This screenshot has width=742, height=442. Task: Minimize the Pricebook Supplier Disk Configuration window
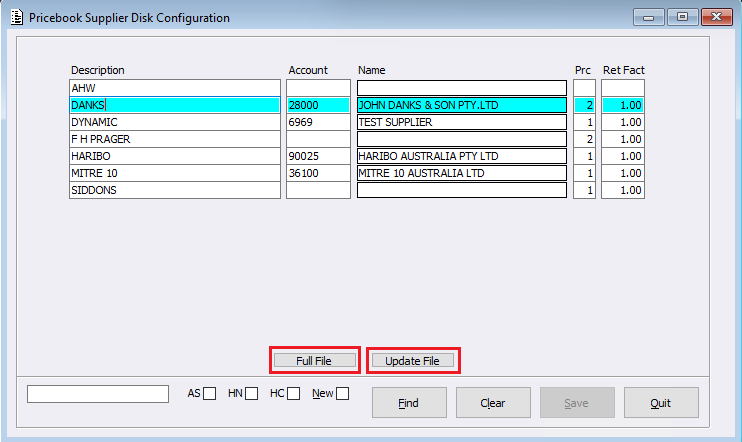click(x=649, y=17)
